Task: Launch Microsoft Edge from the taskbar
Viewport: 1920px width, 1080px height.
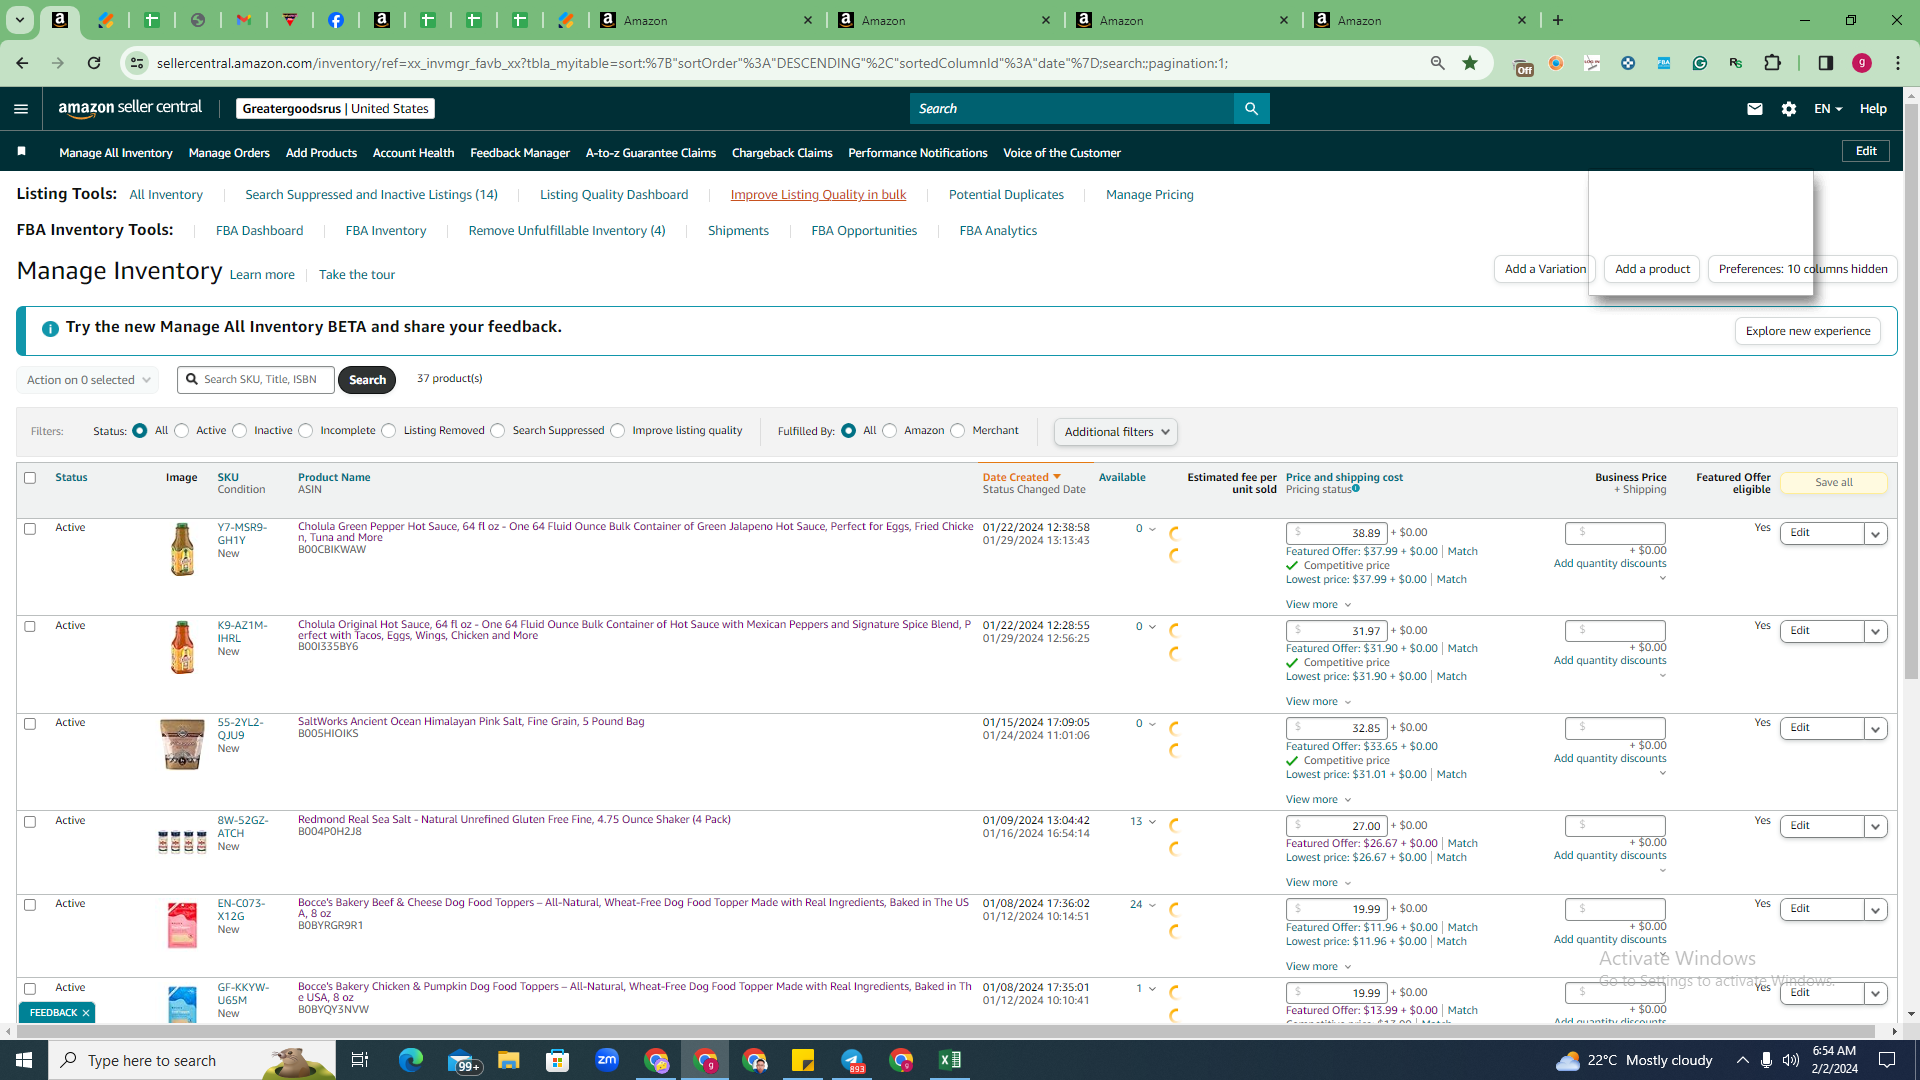Action: [411, 1060]
